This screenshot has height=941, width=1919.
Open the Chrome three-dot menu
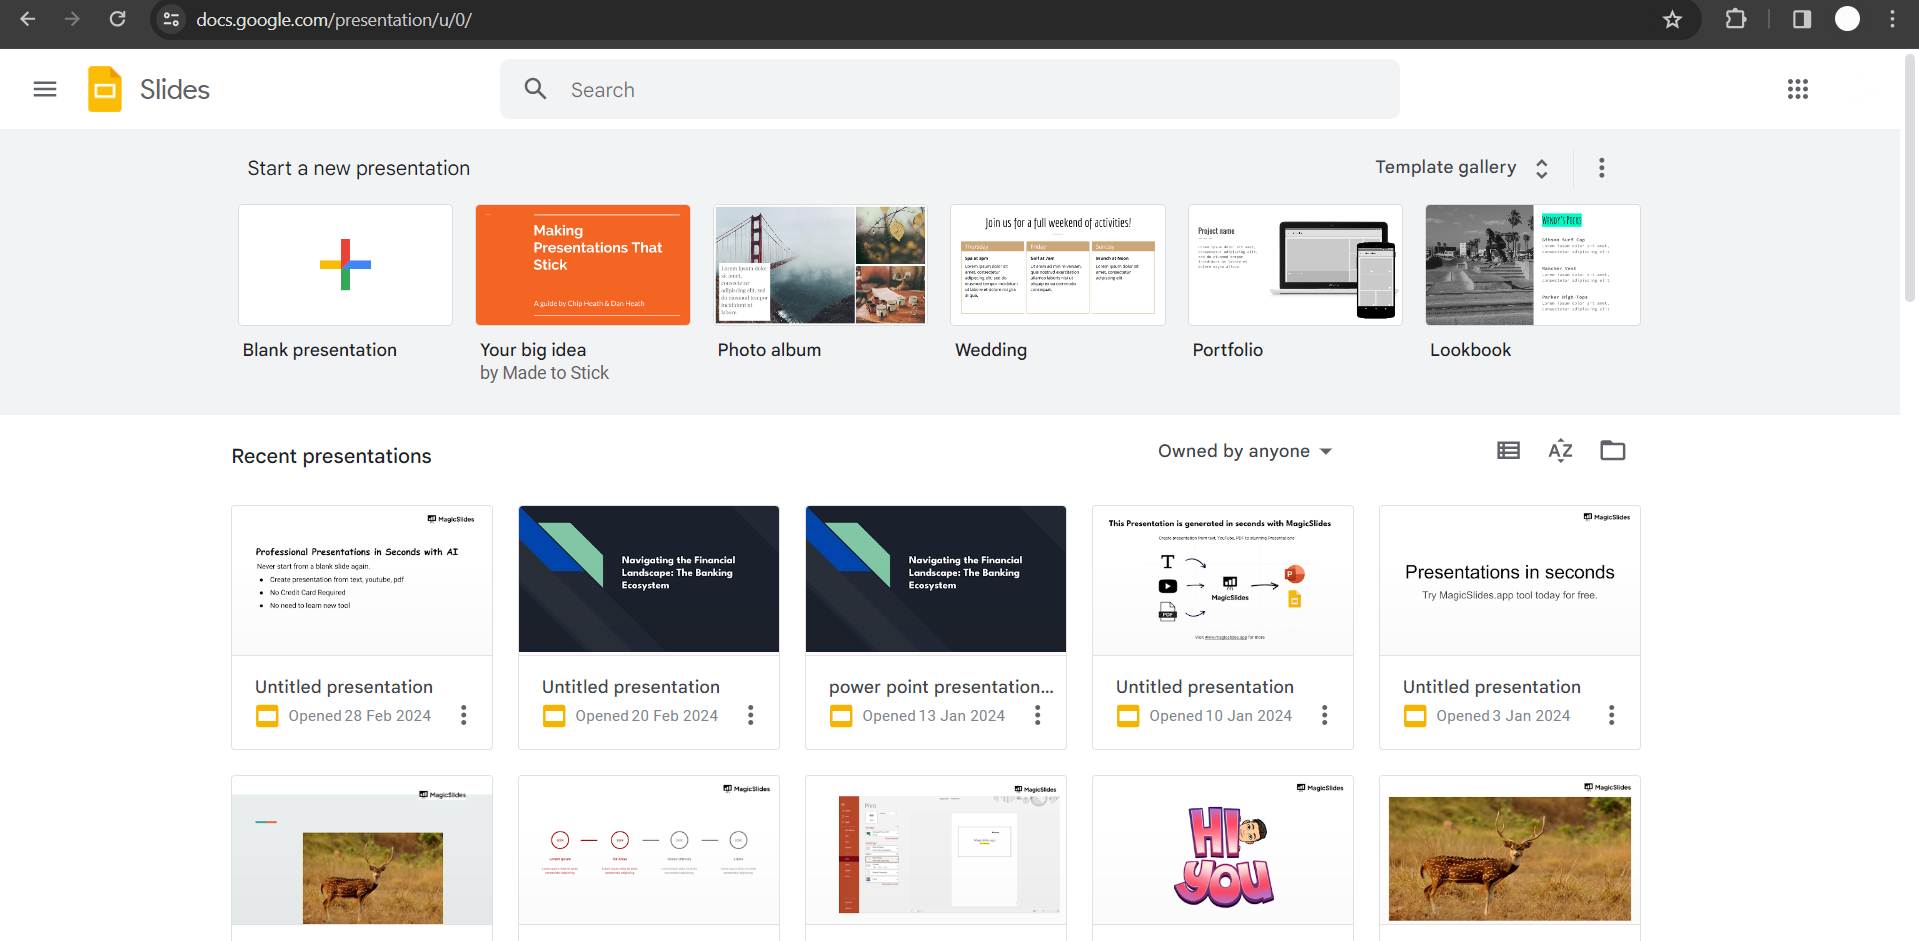[x=1892, y=19]
